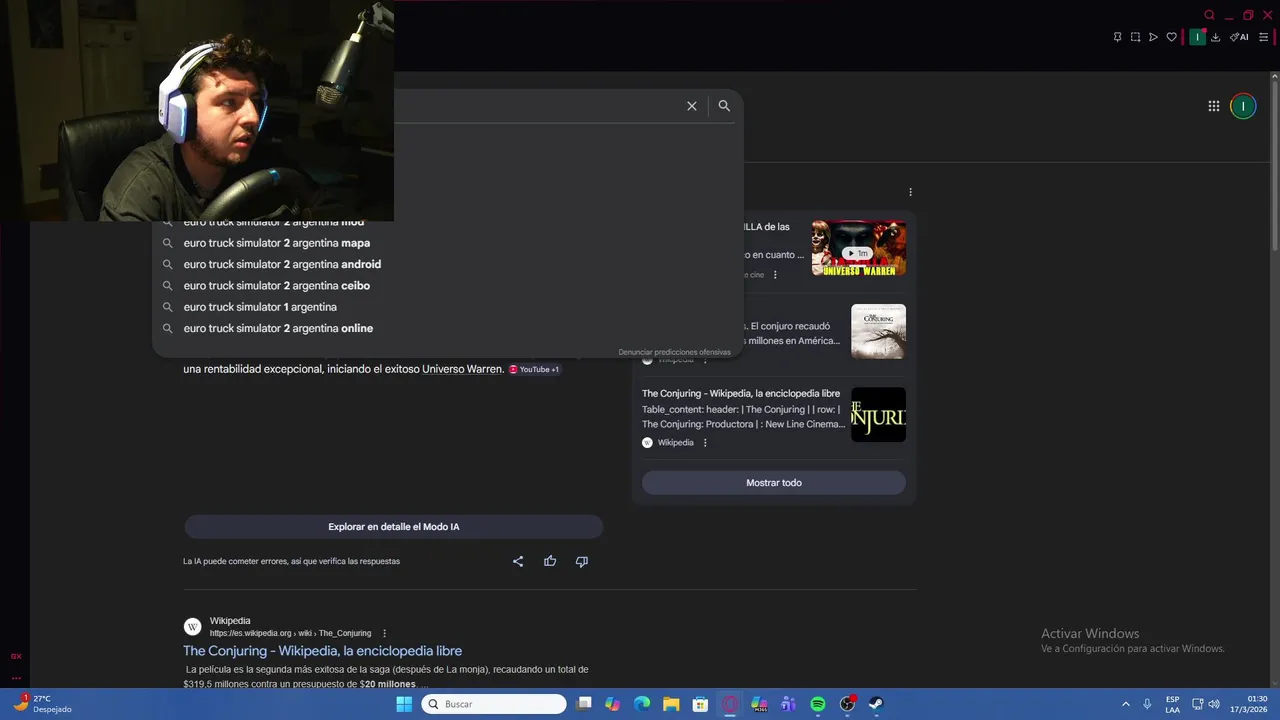
Task: Click the GX corner icon in the Opera sidebar
Action: [x=16, y=656]
